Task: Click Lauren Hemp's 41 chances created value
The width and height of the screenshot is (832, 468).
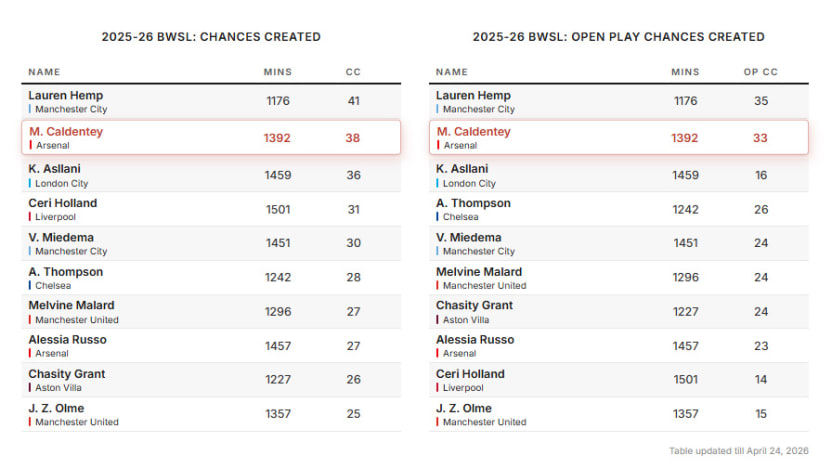Action: [353, 101]
